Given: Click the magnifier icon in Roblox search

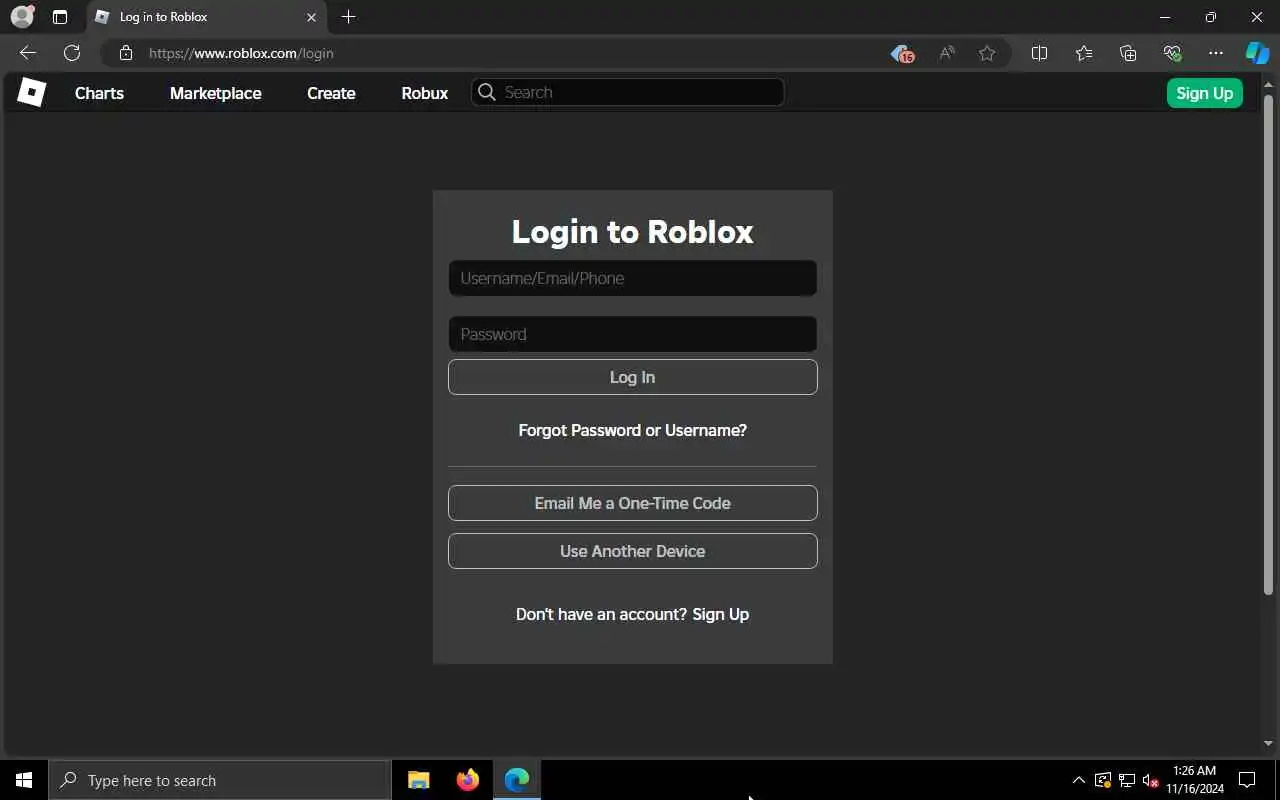Looking at the screenshot, I should pyautogui.click(x=487, y=92).
